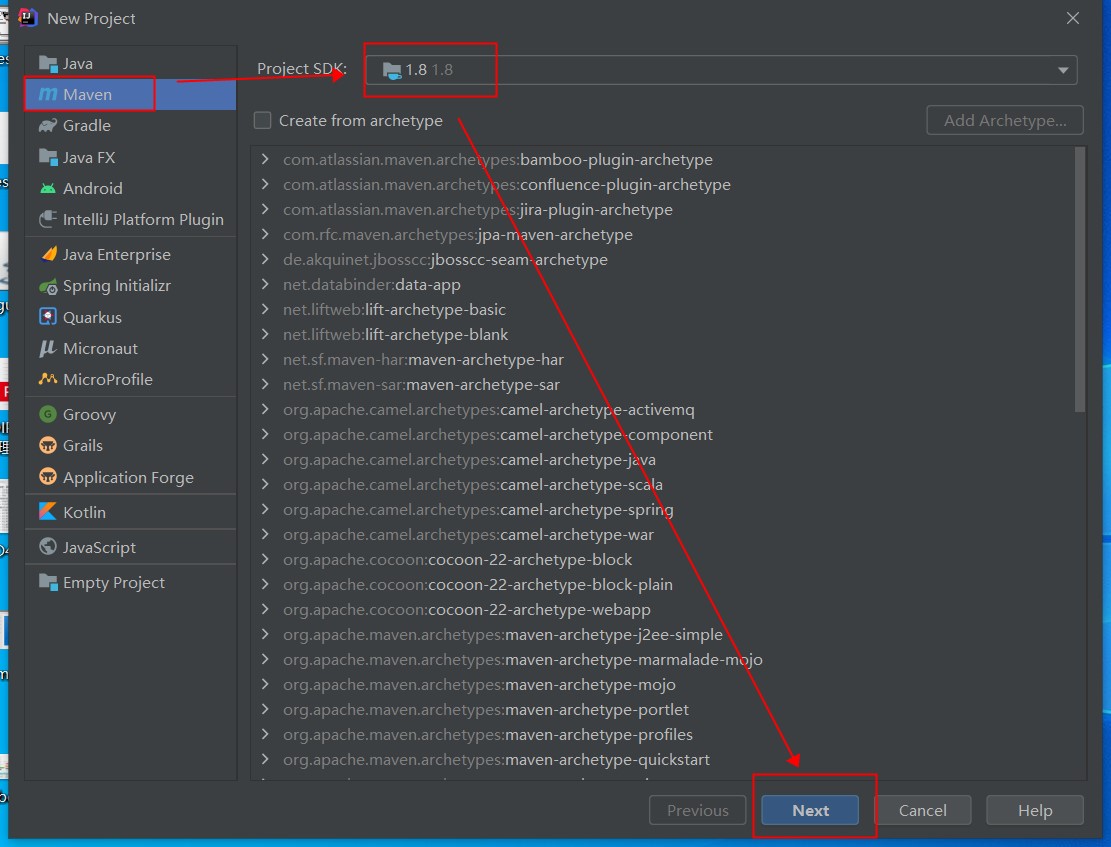The height and width of the screenshot is (847, 1111).
Task: Click the Android robot icon
Action: (x=48, y=189)
